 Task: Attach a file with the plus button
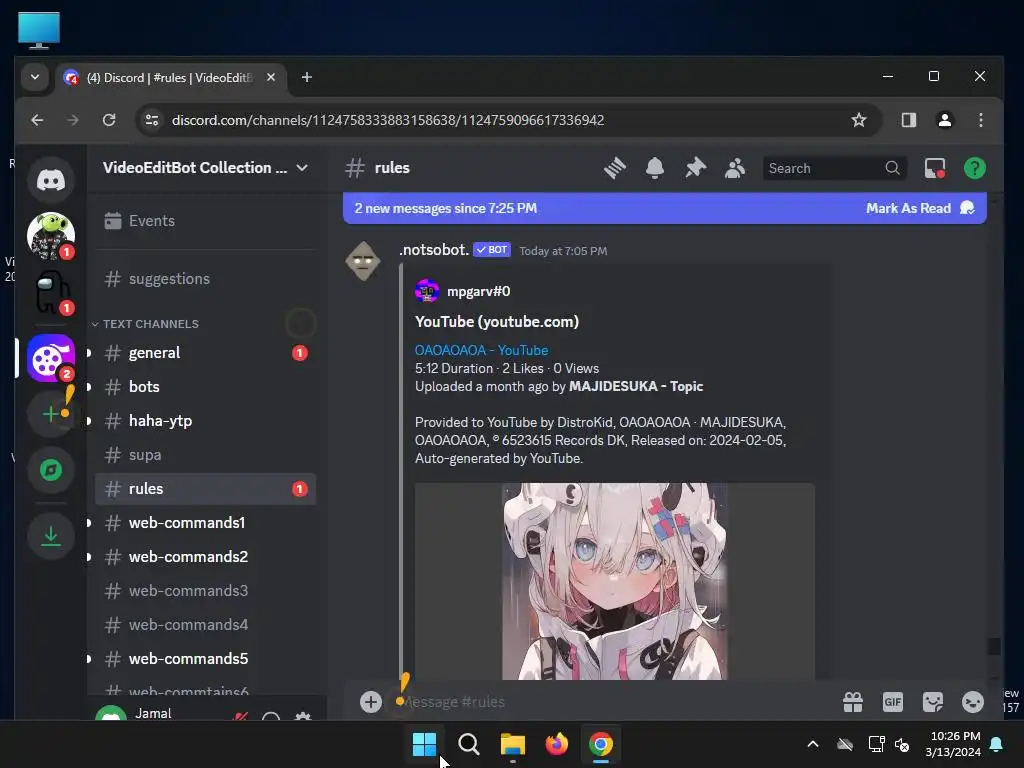point(370,702)
